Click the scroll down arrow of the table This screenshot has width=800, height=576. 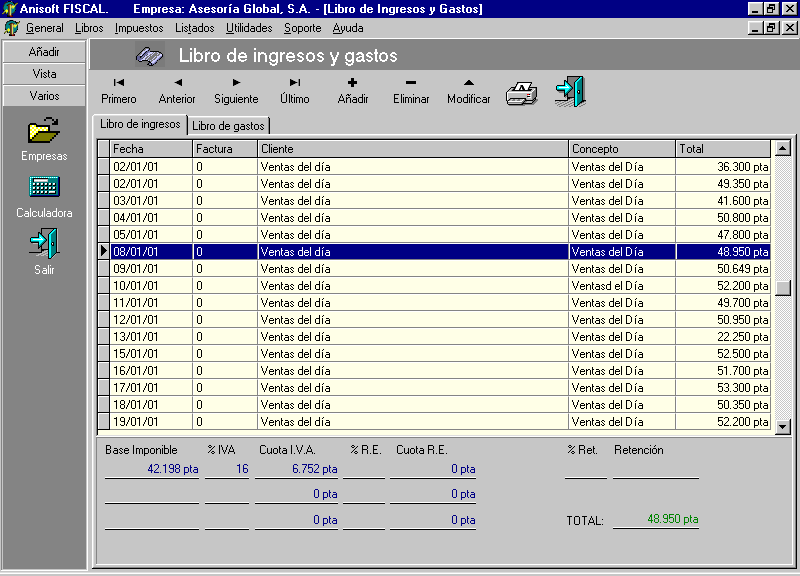782,426
